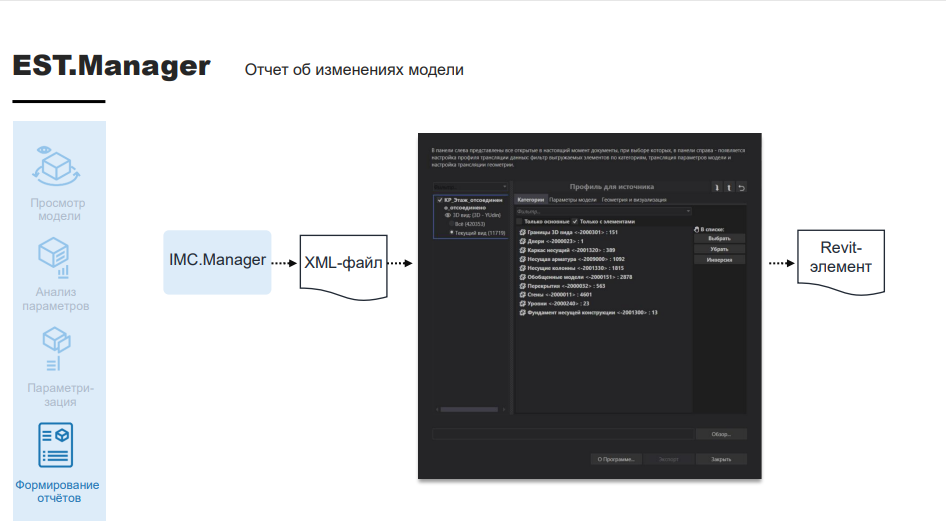946x528 pixels.
Task: Click the icon next to Стены category
Action: coord(522,294)
